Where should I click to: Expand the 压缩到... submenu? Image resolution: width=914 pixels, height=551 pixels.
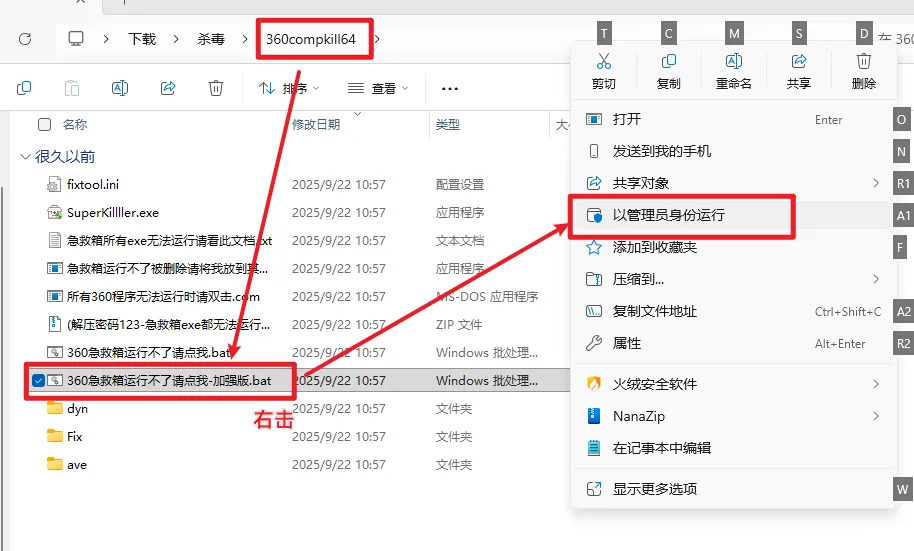tap(876, 279)
